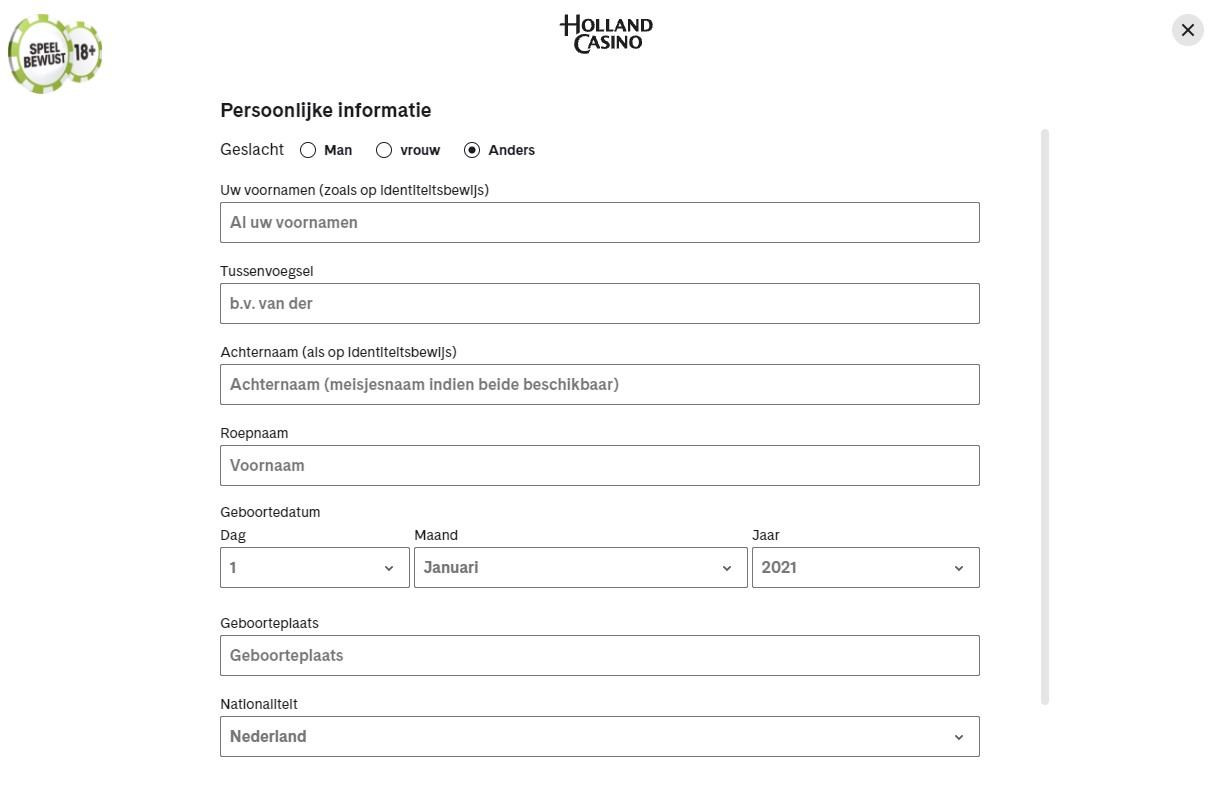Select the vrouw gender option
This screenshot has width=1210, height=807.
click(x=384, y=150)
